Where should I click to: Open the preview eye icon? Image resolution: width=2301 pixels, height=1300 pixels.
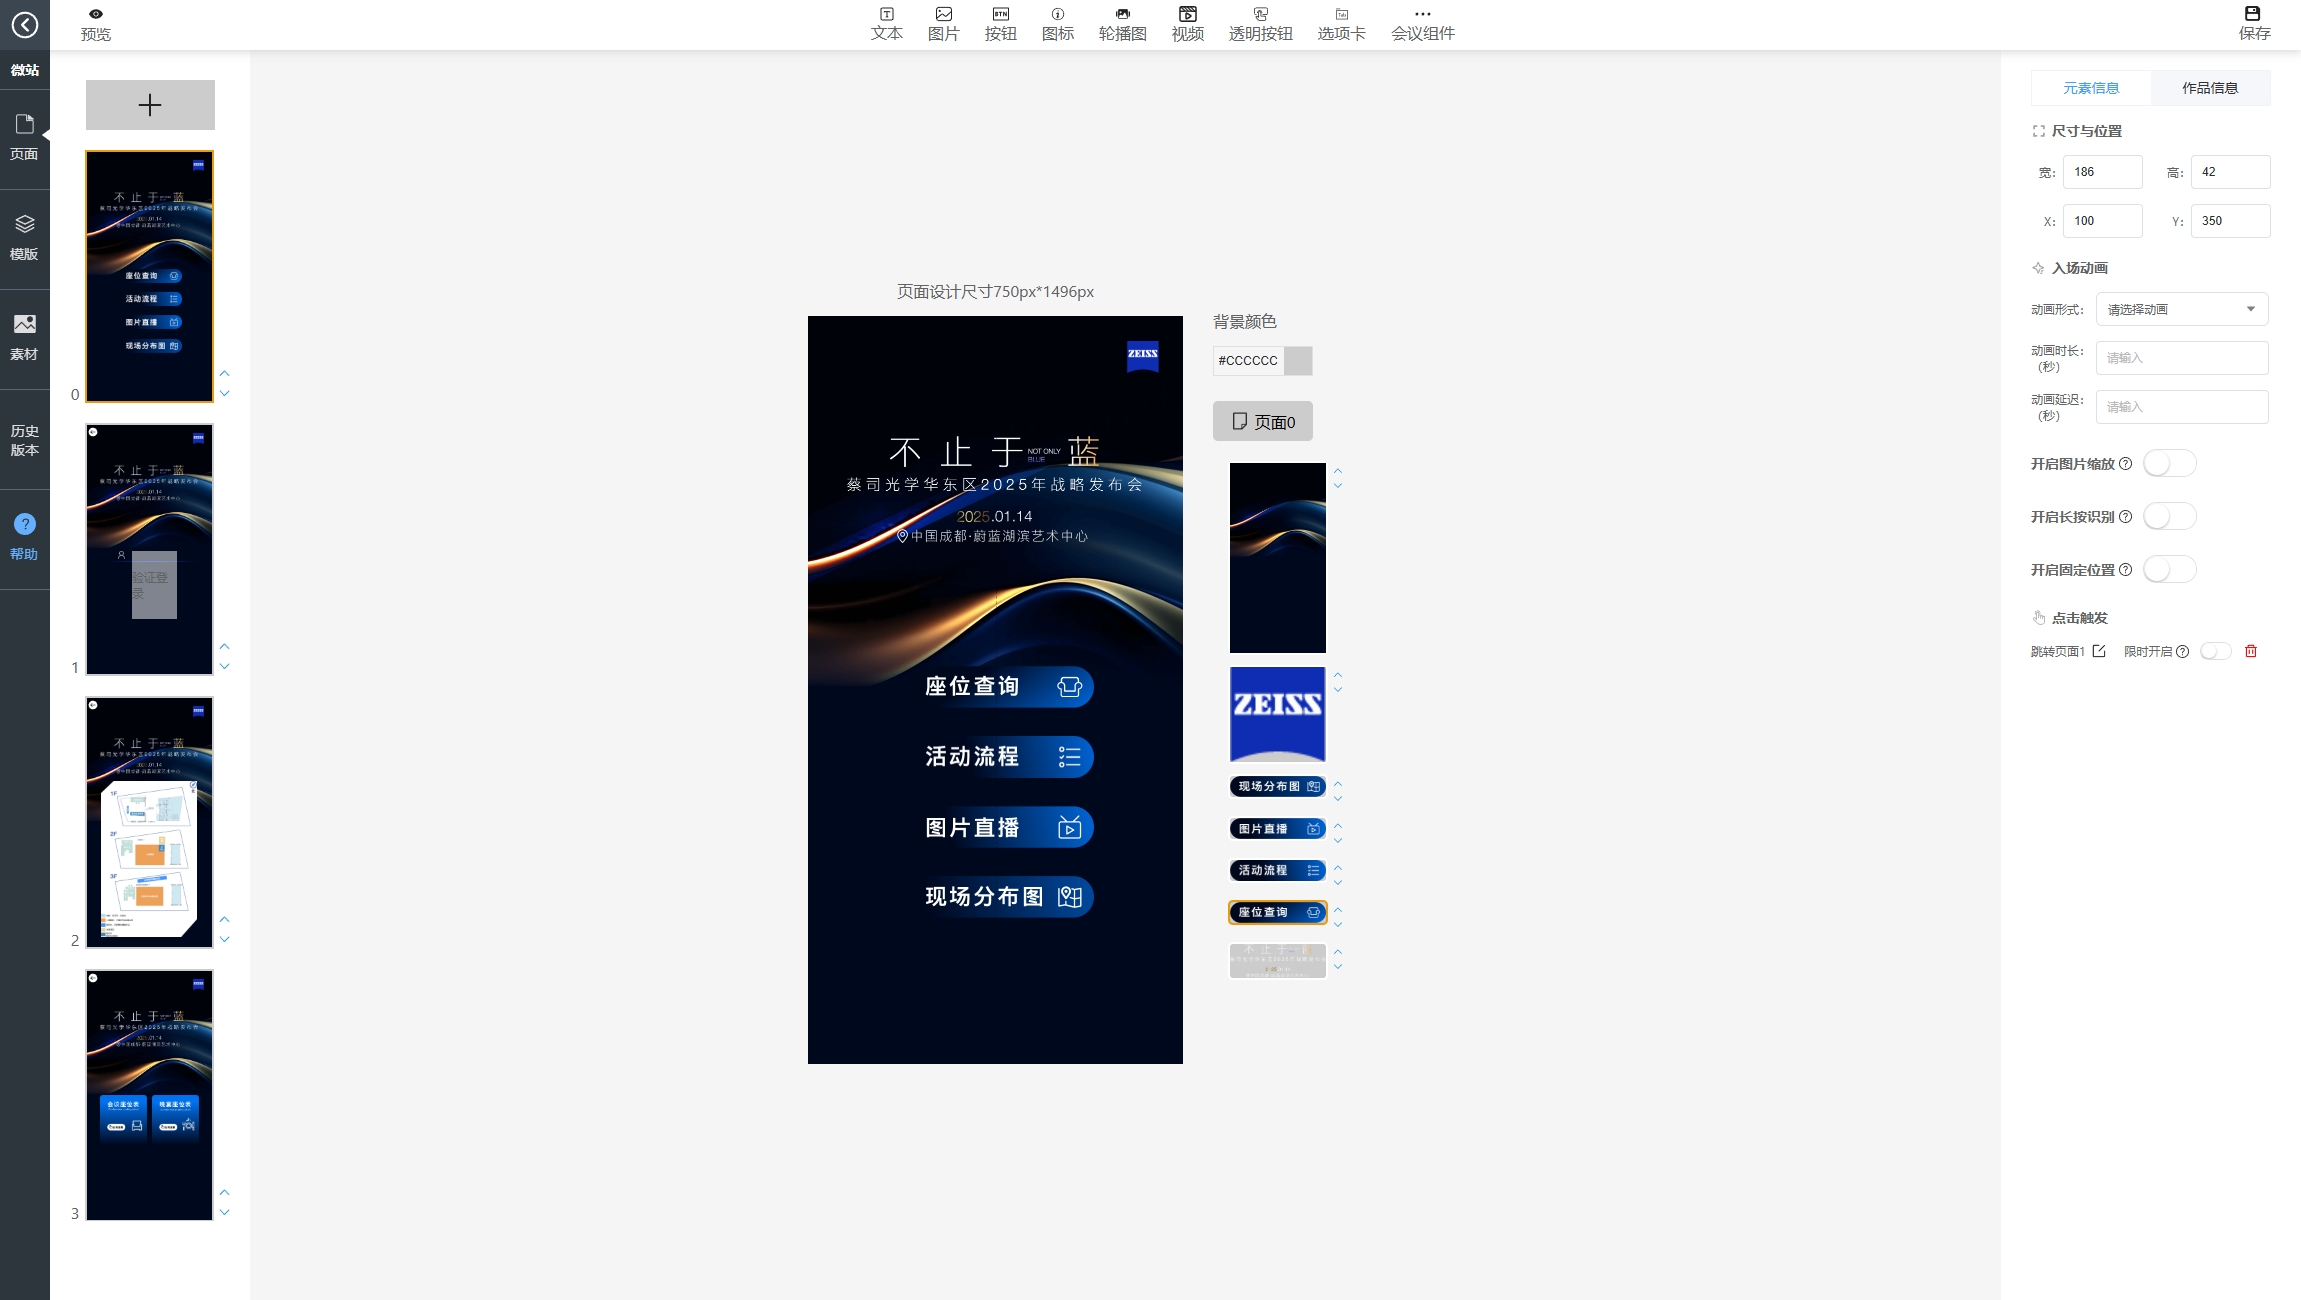point(96,14)
